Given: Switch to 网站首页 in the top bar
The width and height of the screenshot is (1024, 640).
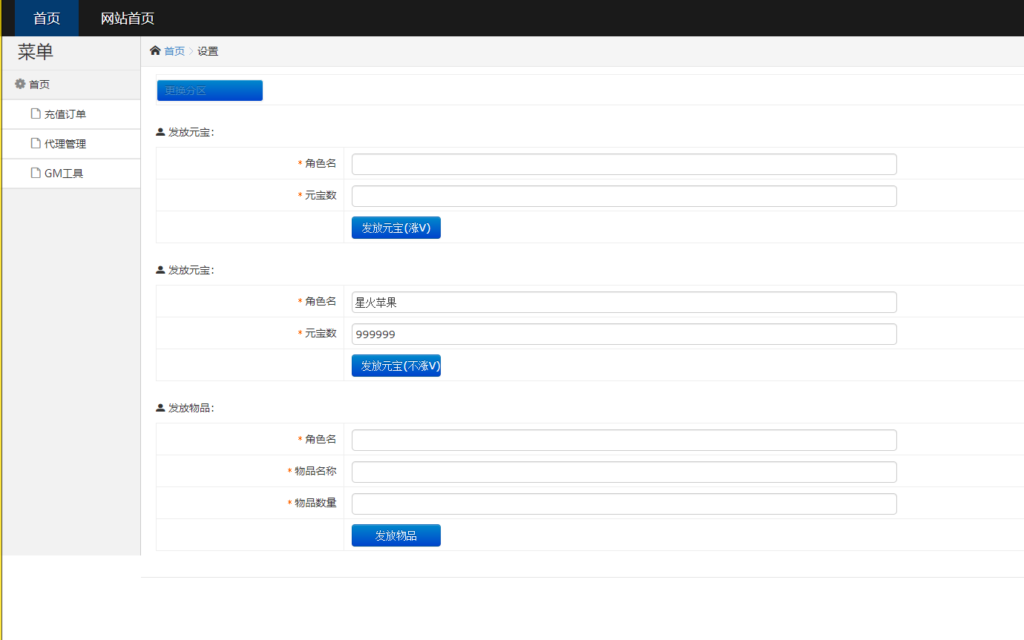Looking at the screenshot, I should (128, 18).
